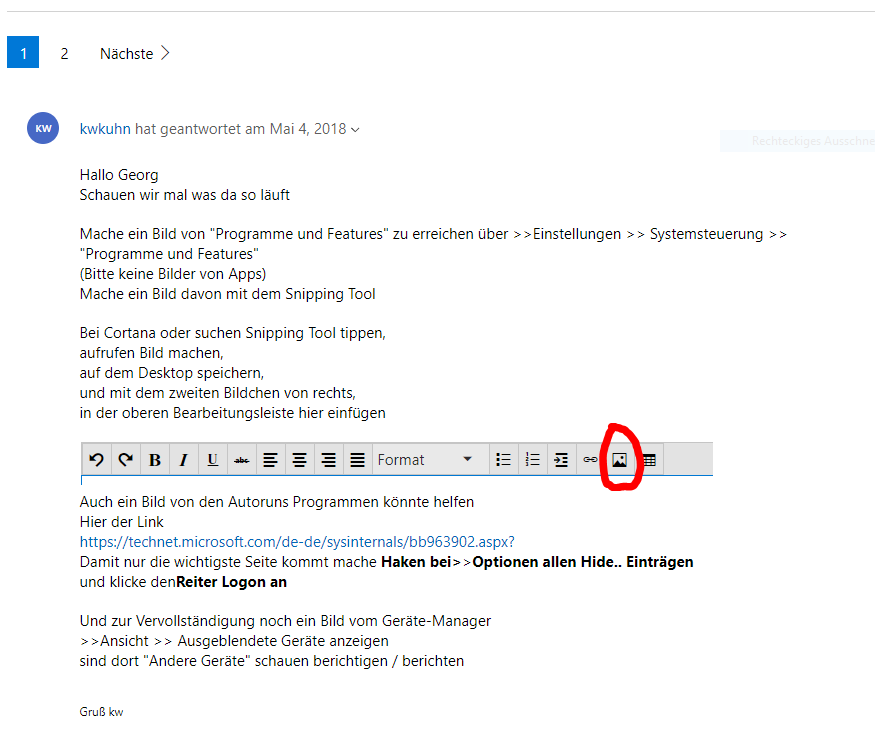The image size is (875, 738).
Task: Click 'Und zur Vervollständigung noch ein Bild' line
Action: point(285,621)
